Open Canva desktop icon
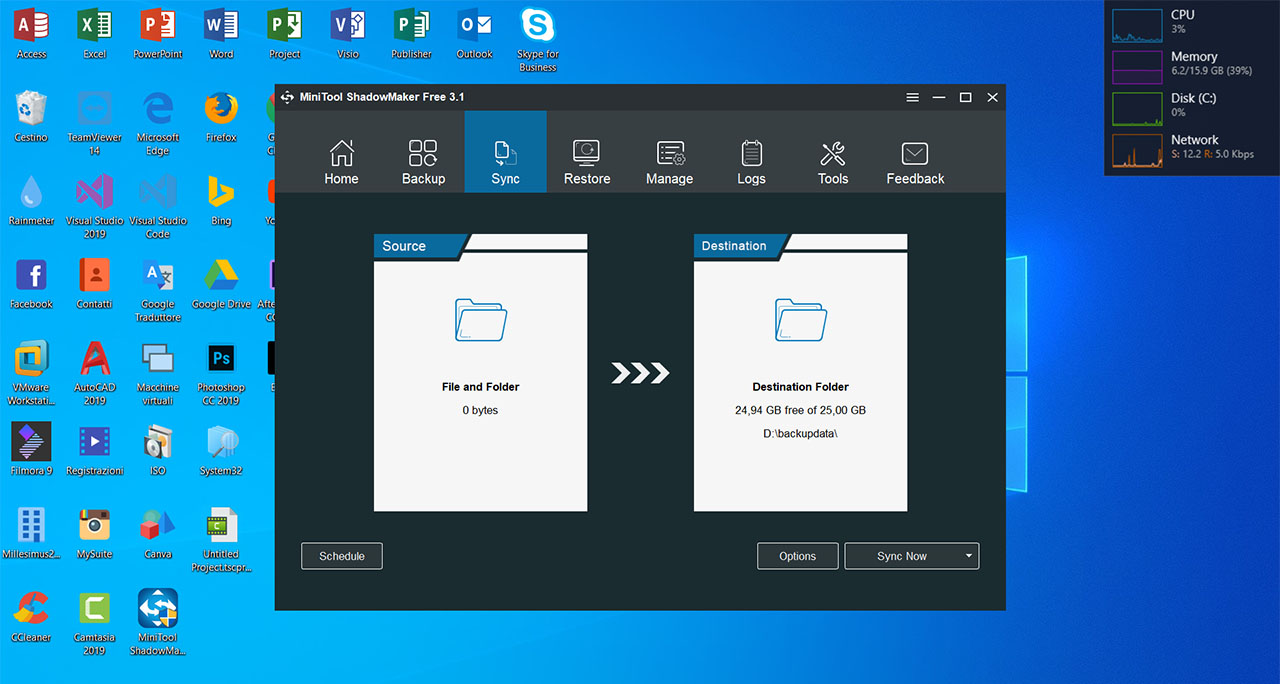Viewport: 1280px width, 684px height. pos(158,532)
